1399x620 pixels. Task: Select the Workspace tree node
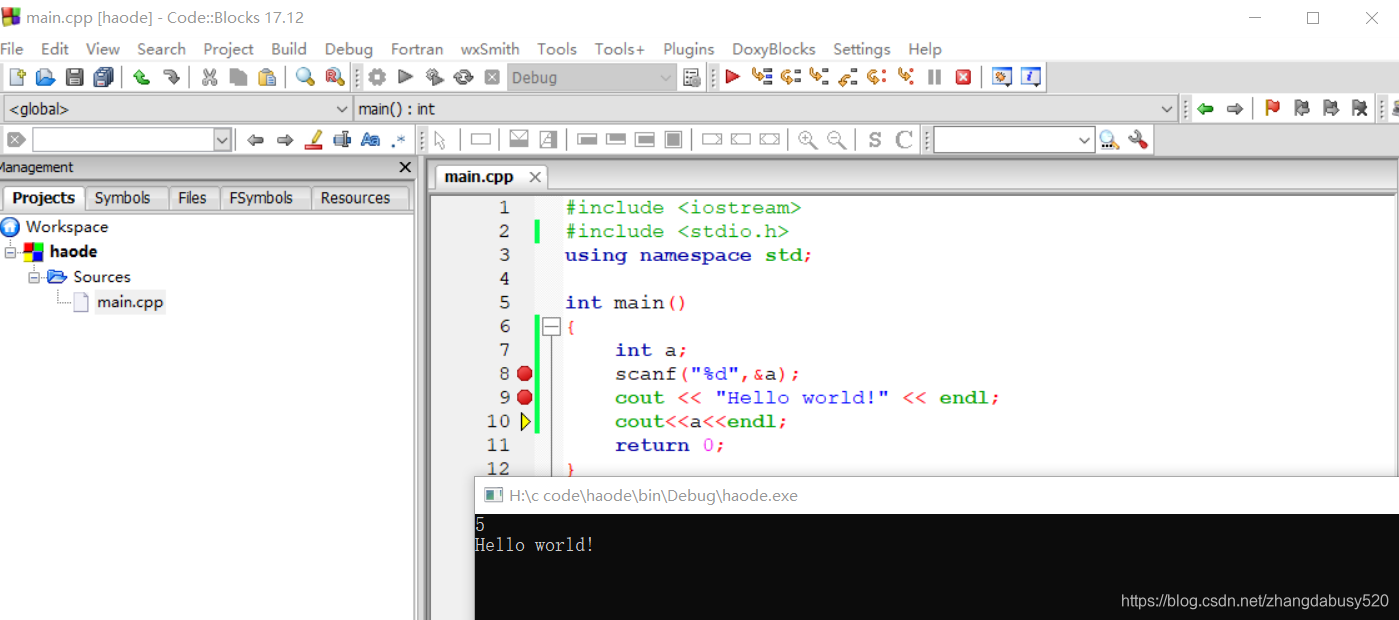pos(66,227)
